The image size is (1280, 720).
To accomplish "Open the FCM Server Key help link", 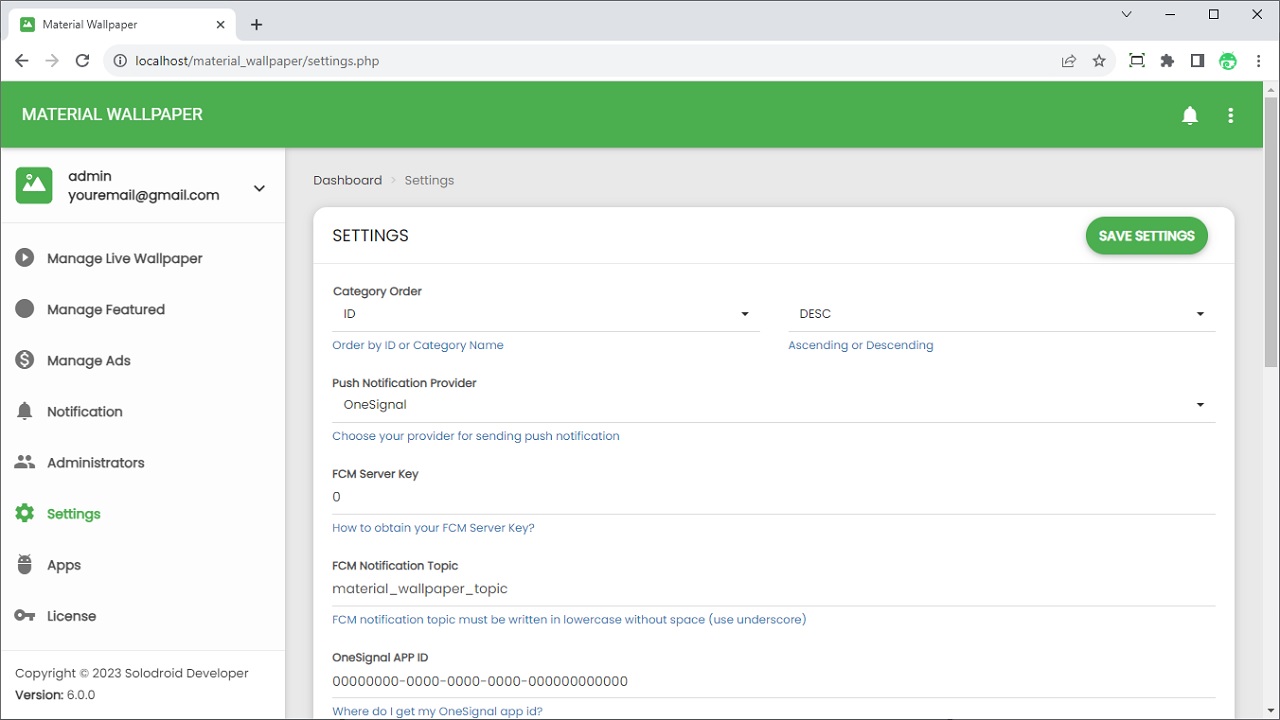I will tap(433, 528).
